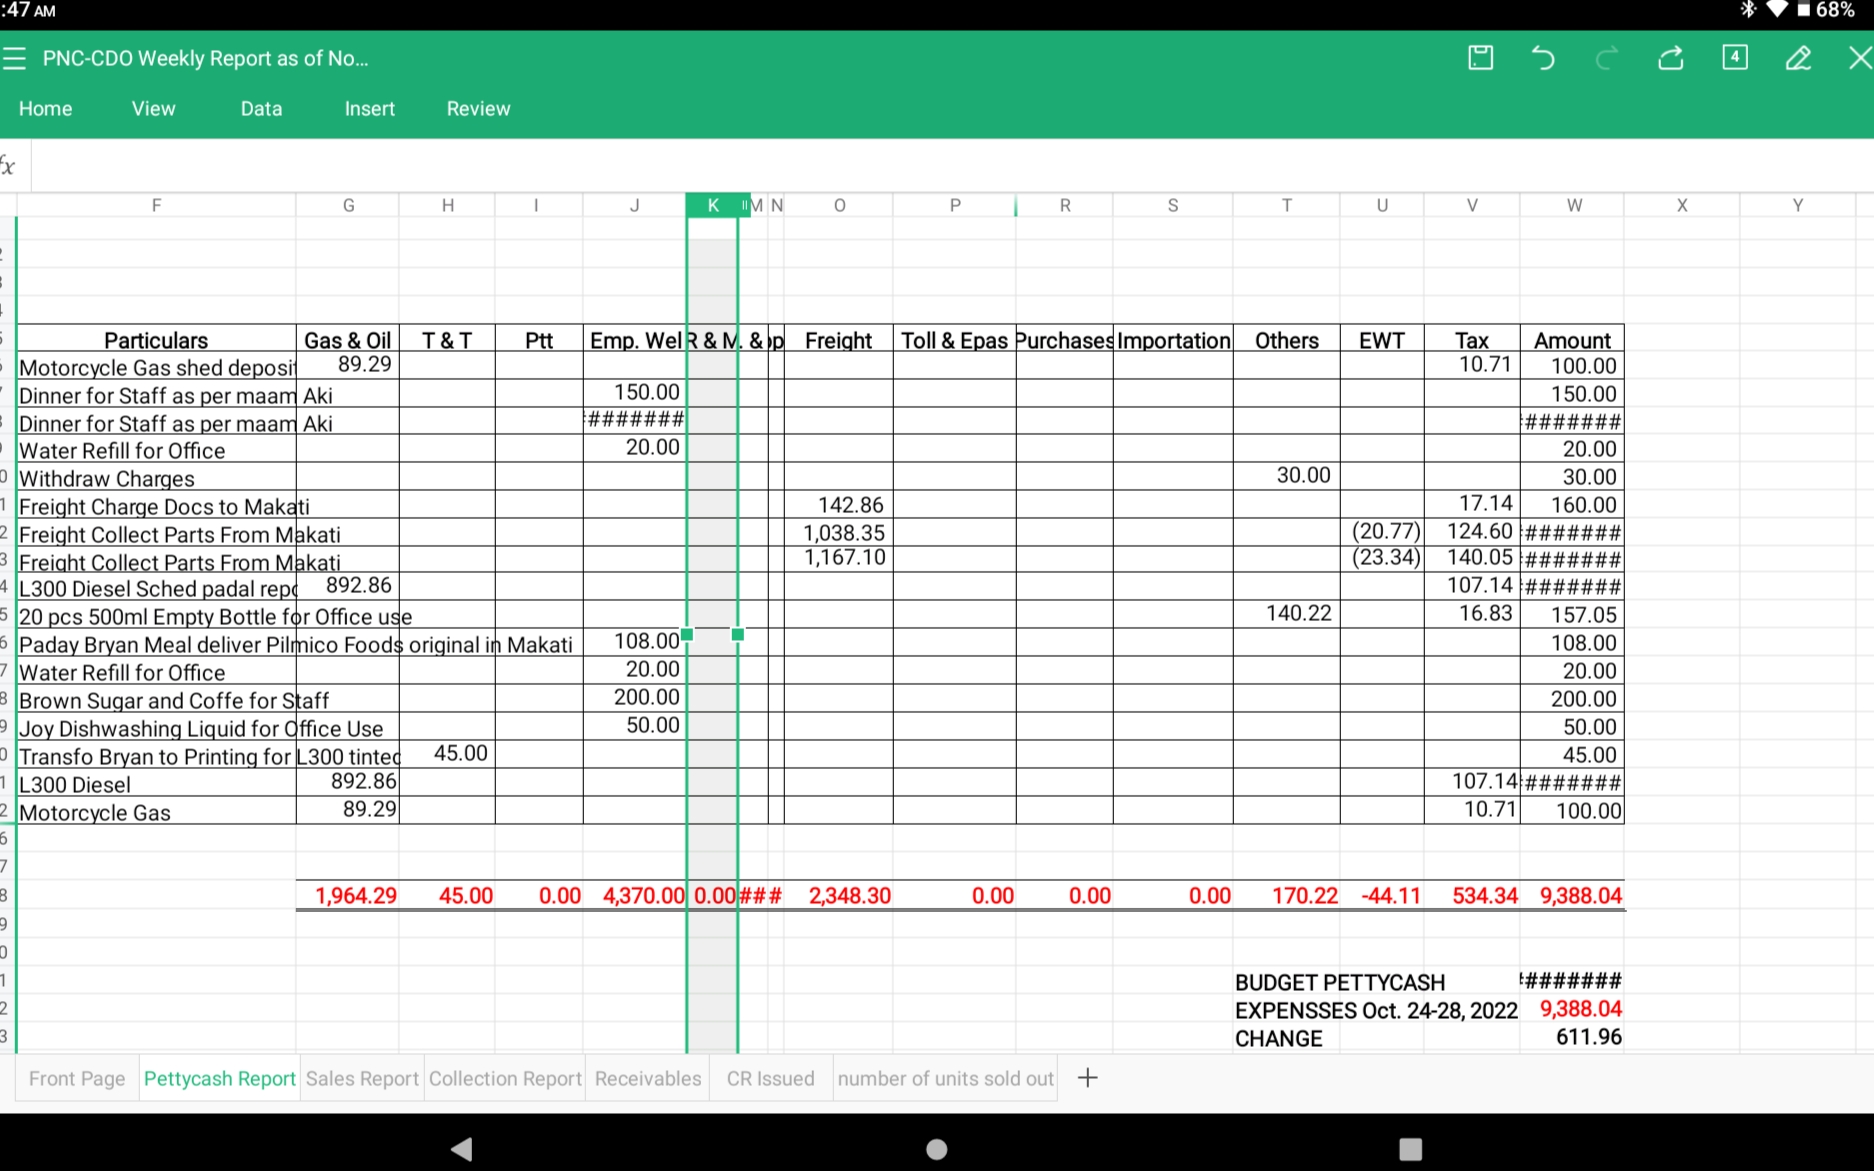Switch to the Sales Report sheet
Viewport: 1874px width, 1171px height.
[x=362, y=1079]
